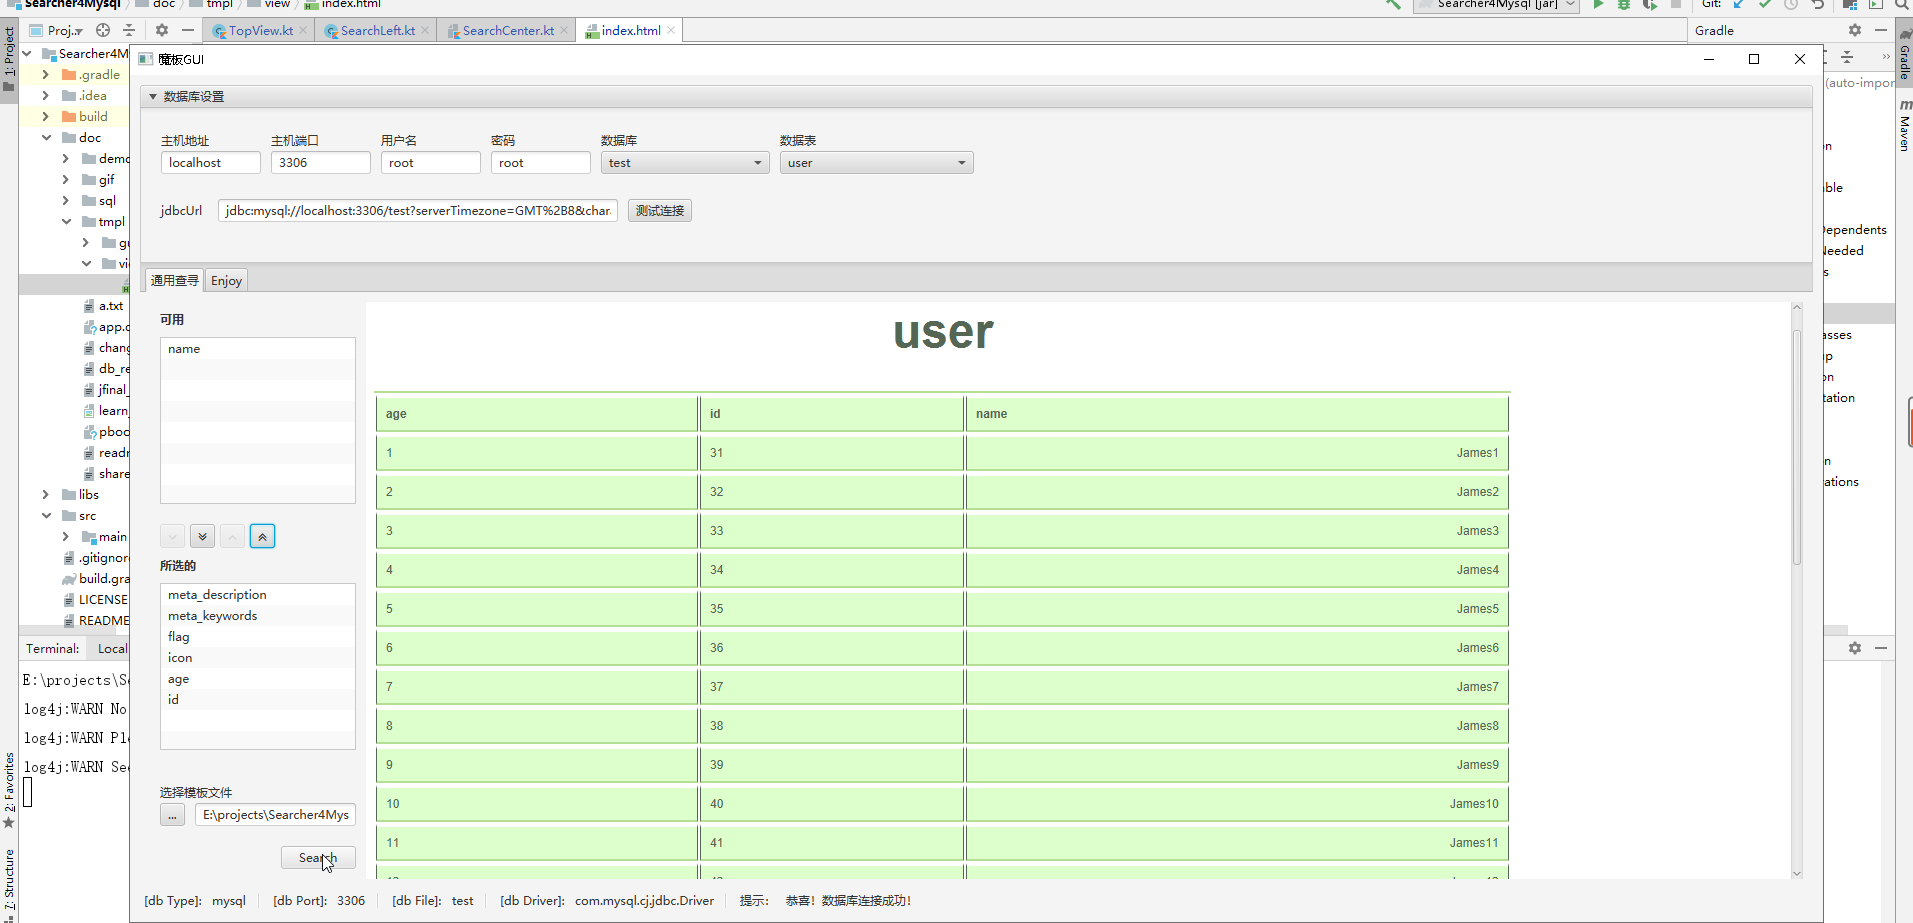Expand the .idea folder
Image resolution: width=1913 pixels, height=923 pixels.
coord(45,96)
